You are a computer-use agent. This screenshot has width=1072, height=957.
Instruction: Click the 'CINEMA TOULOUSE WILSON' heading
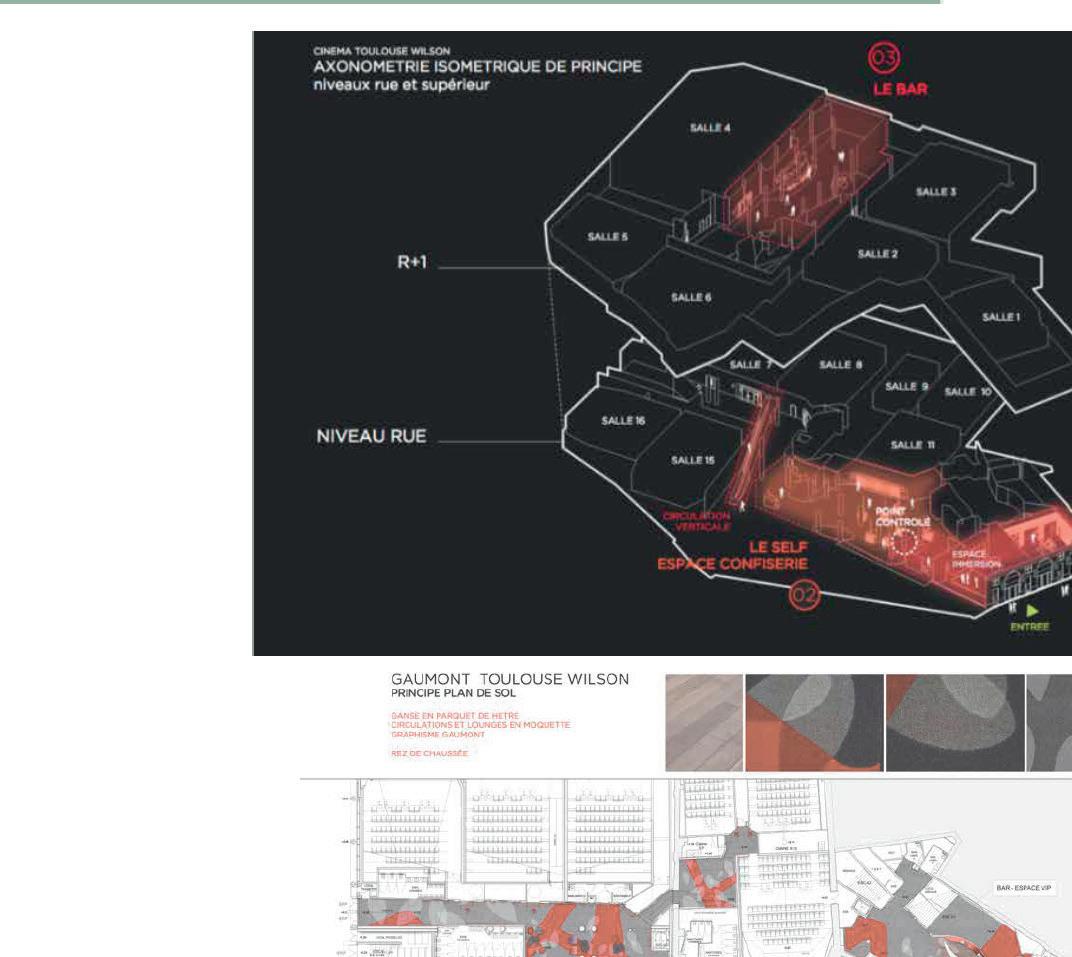(381, 51)
